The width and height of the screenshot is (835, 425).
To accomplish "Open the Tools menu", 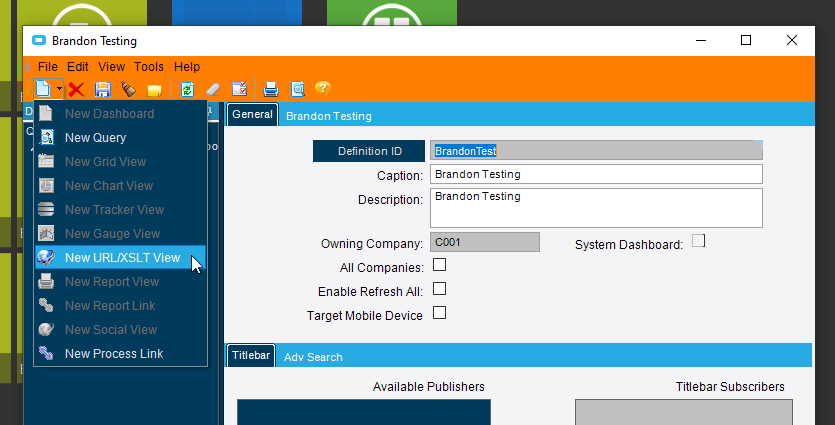I will click(149, 67).
